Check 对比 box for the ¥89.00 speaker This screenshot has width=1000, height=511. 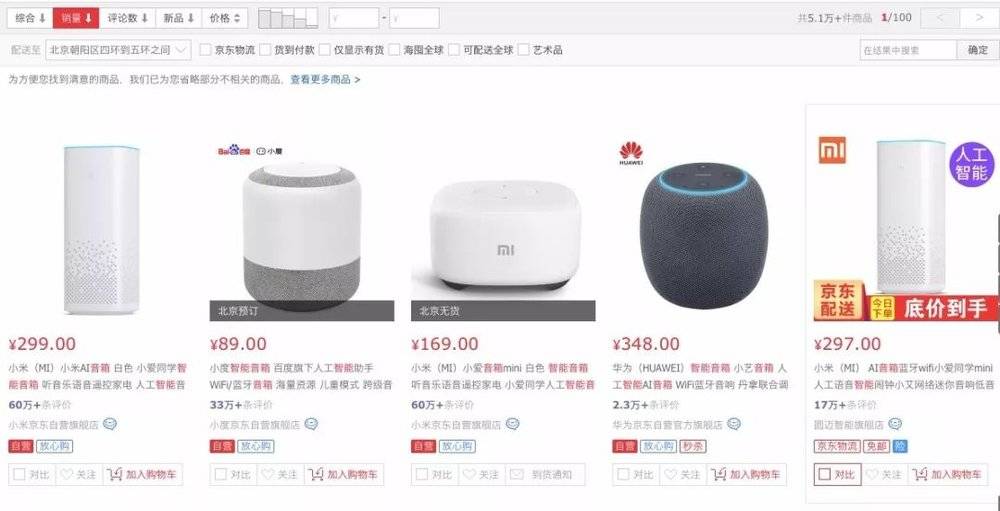(221, 475)
